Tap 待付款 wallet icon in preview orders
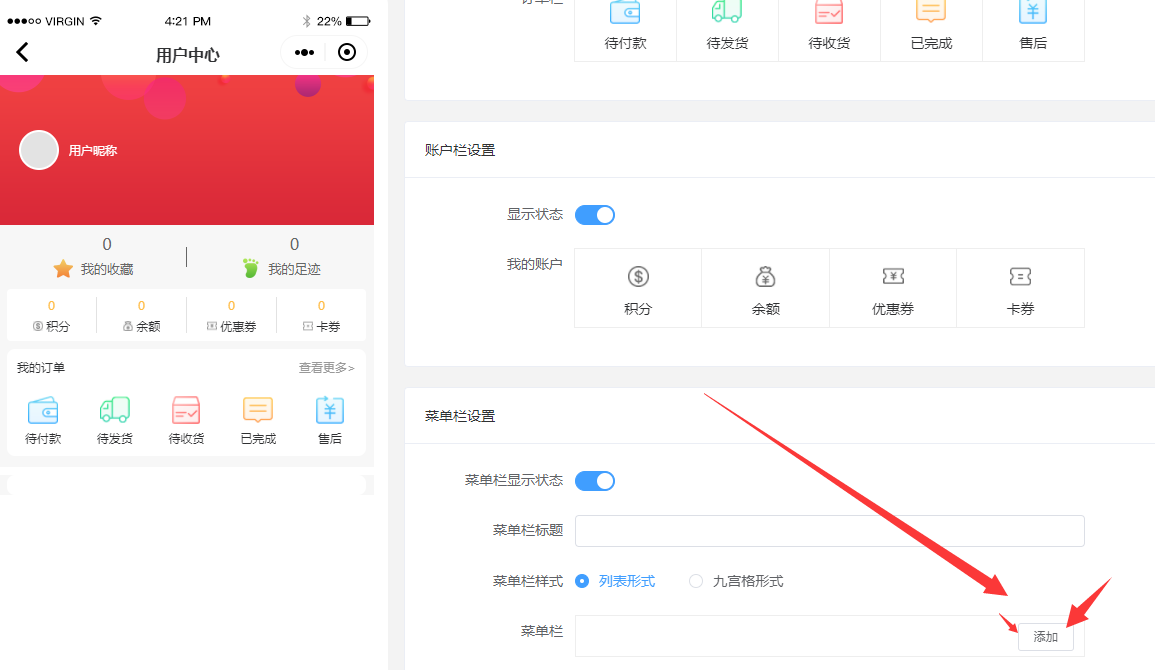Image resolution: width=1155 pixels, height=670 pixels. click(x=43, y=410)
